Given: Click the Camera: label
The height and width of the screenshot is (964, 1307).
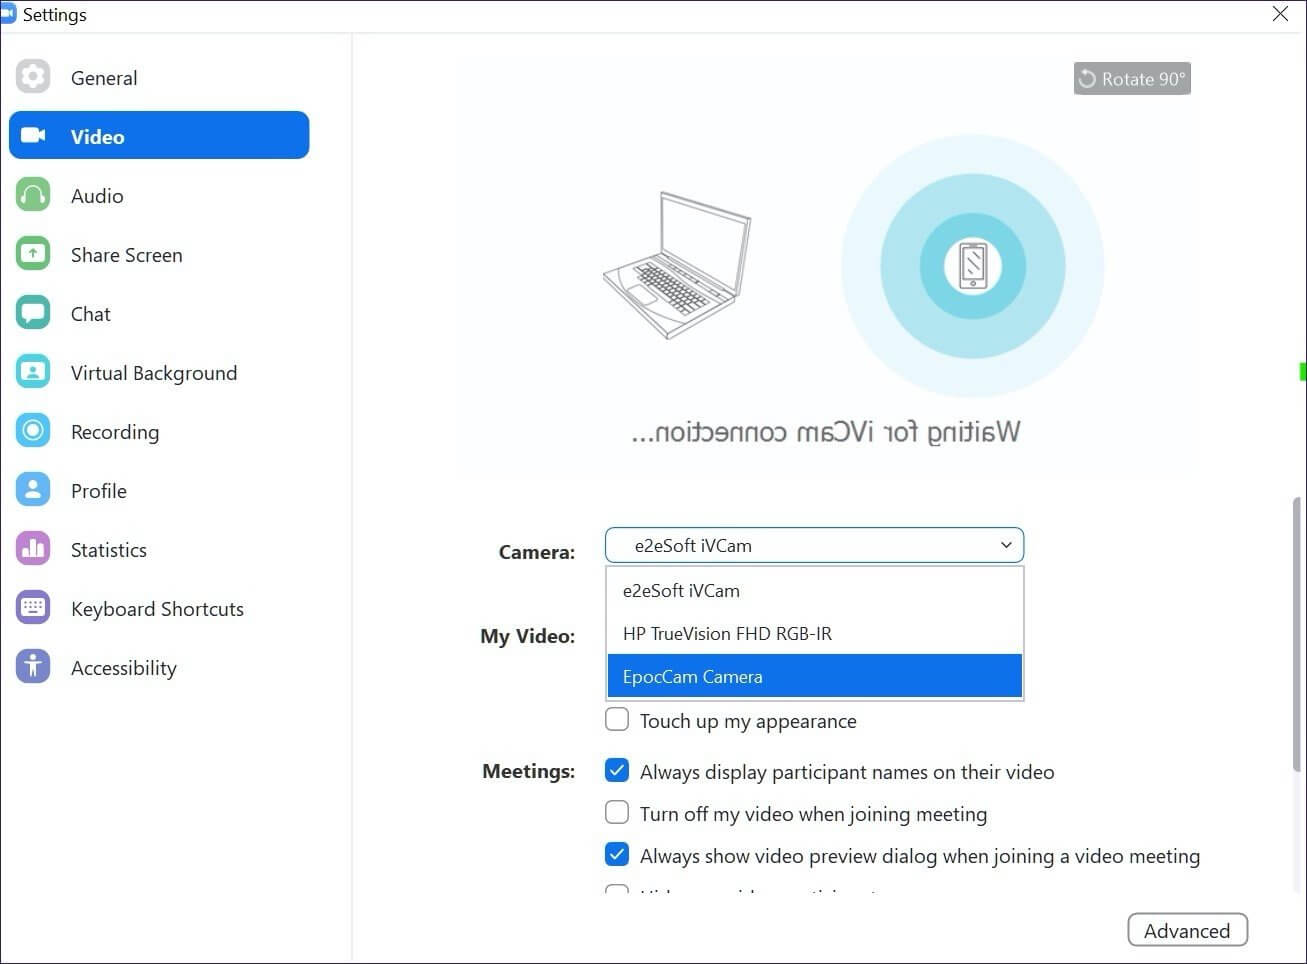Looking at the screenshot, I should point(537,552).
